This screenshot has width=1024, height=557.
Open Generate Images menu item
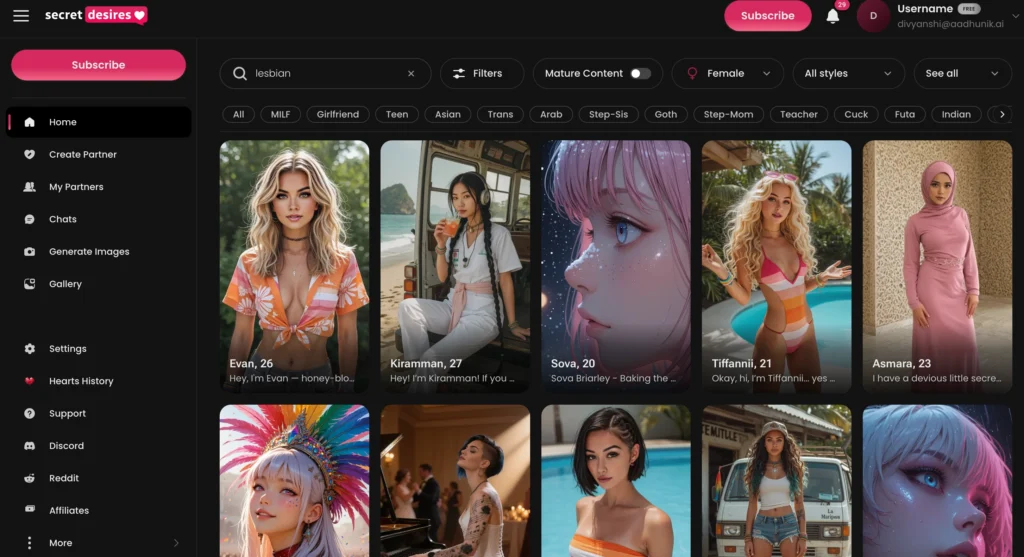pos(99,251)
